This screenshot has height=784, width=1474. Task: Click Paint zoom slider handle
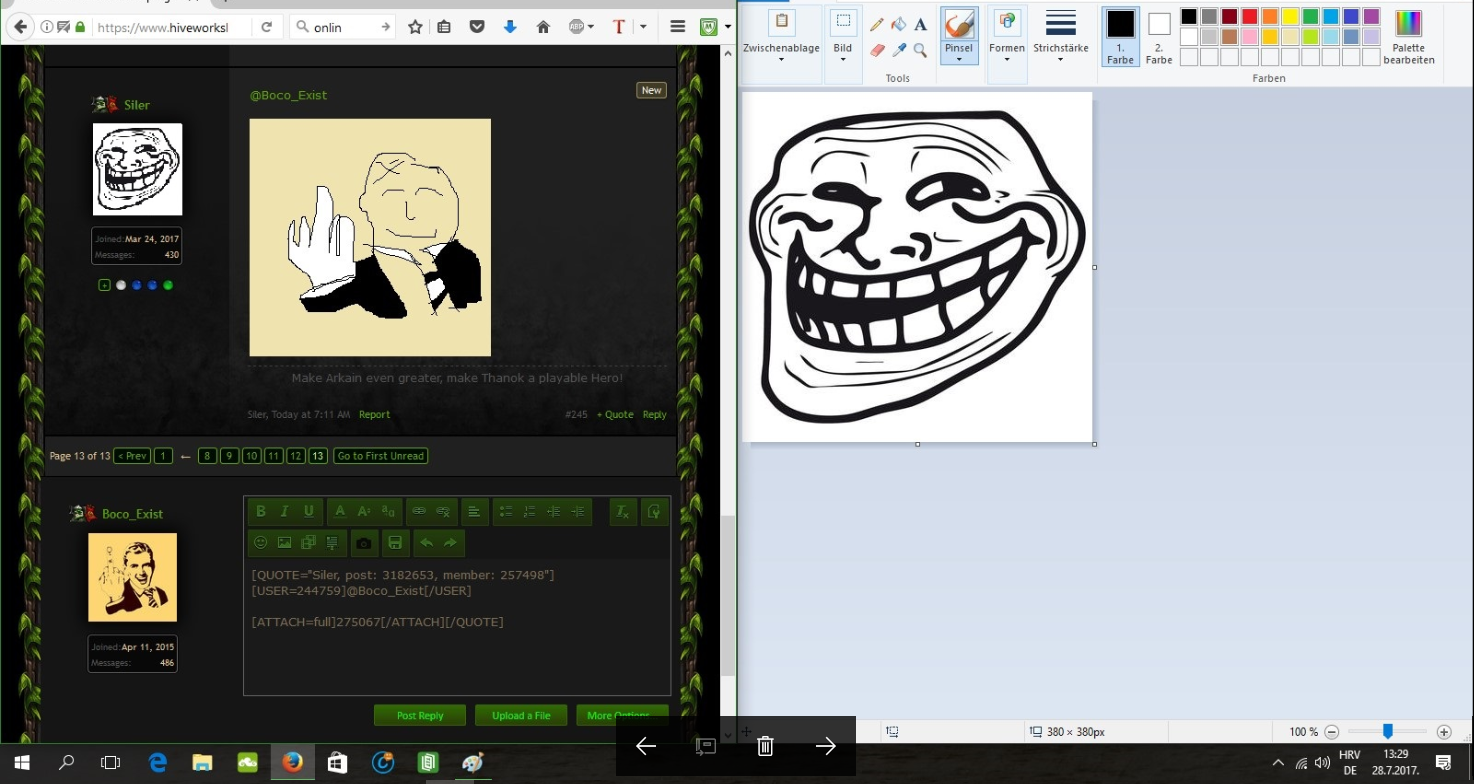coord(1388,732)
